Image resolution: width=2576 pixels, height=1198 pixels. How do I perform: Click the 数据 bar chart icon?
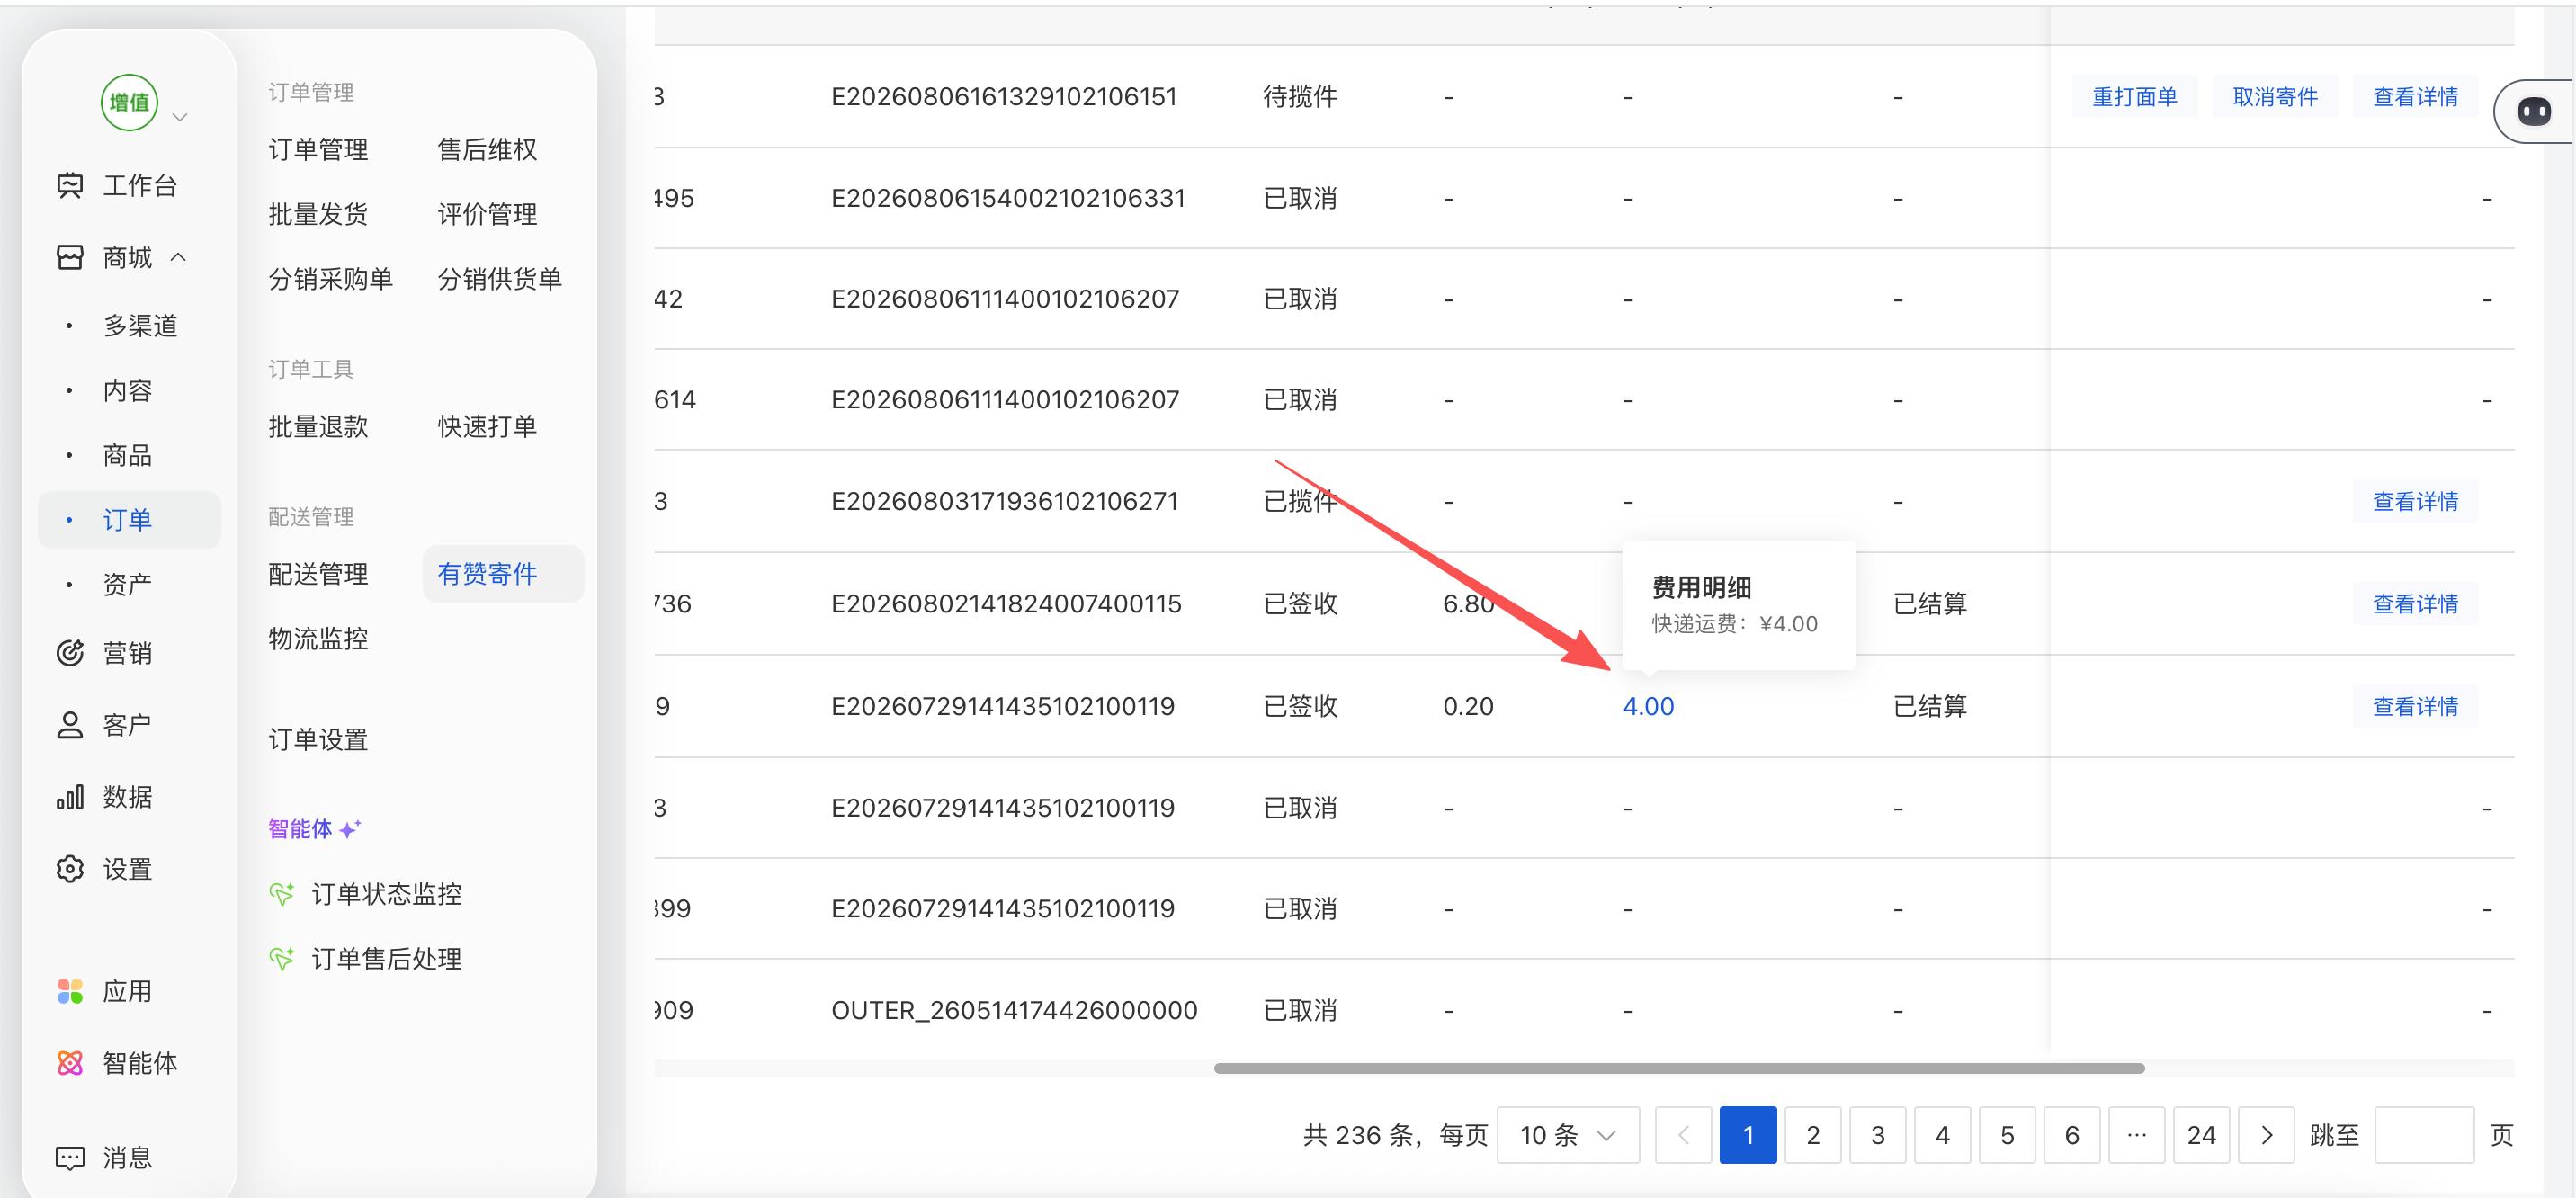70,797
